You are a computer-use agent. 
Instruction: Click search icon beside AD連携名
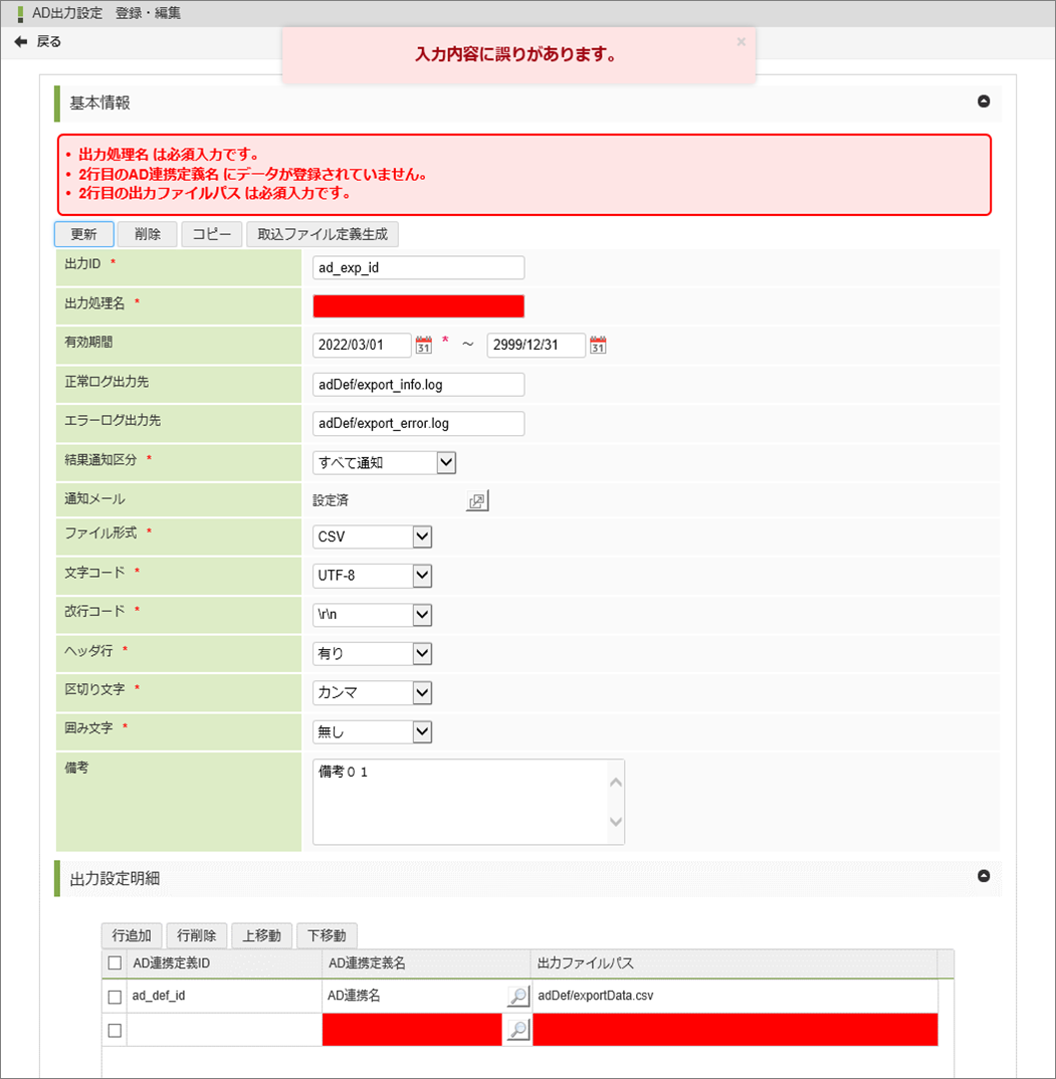click(517, 996)
